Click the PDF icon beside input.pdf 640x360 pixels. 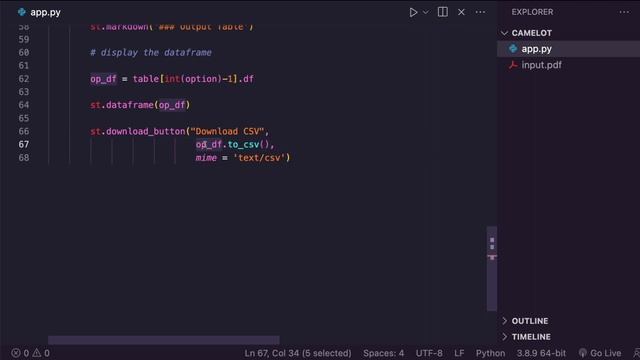coord(513,65)
